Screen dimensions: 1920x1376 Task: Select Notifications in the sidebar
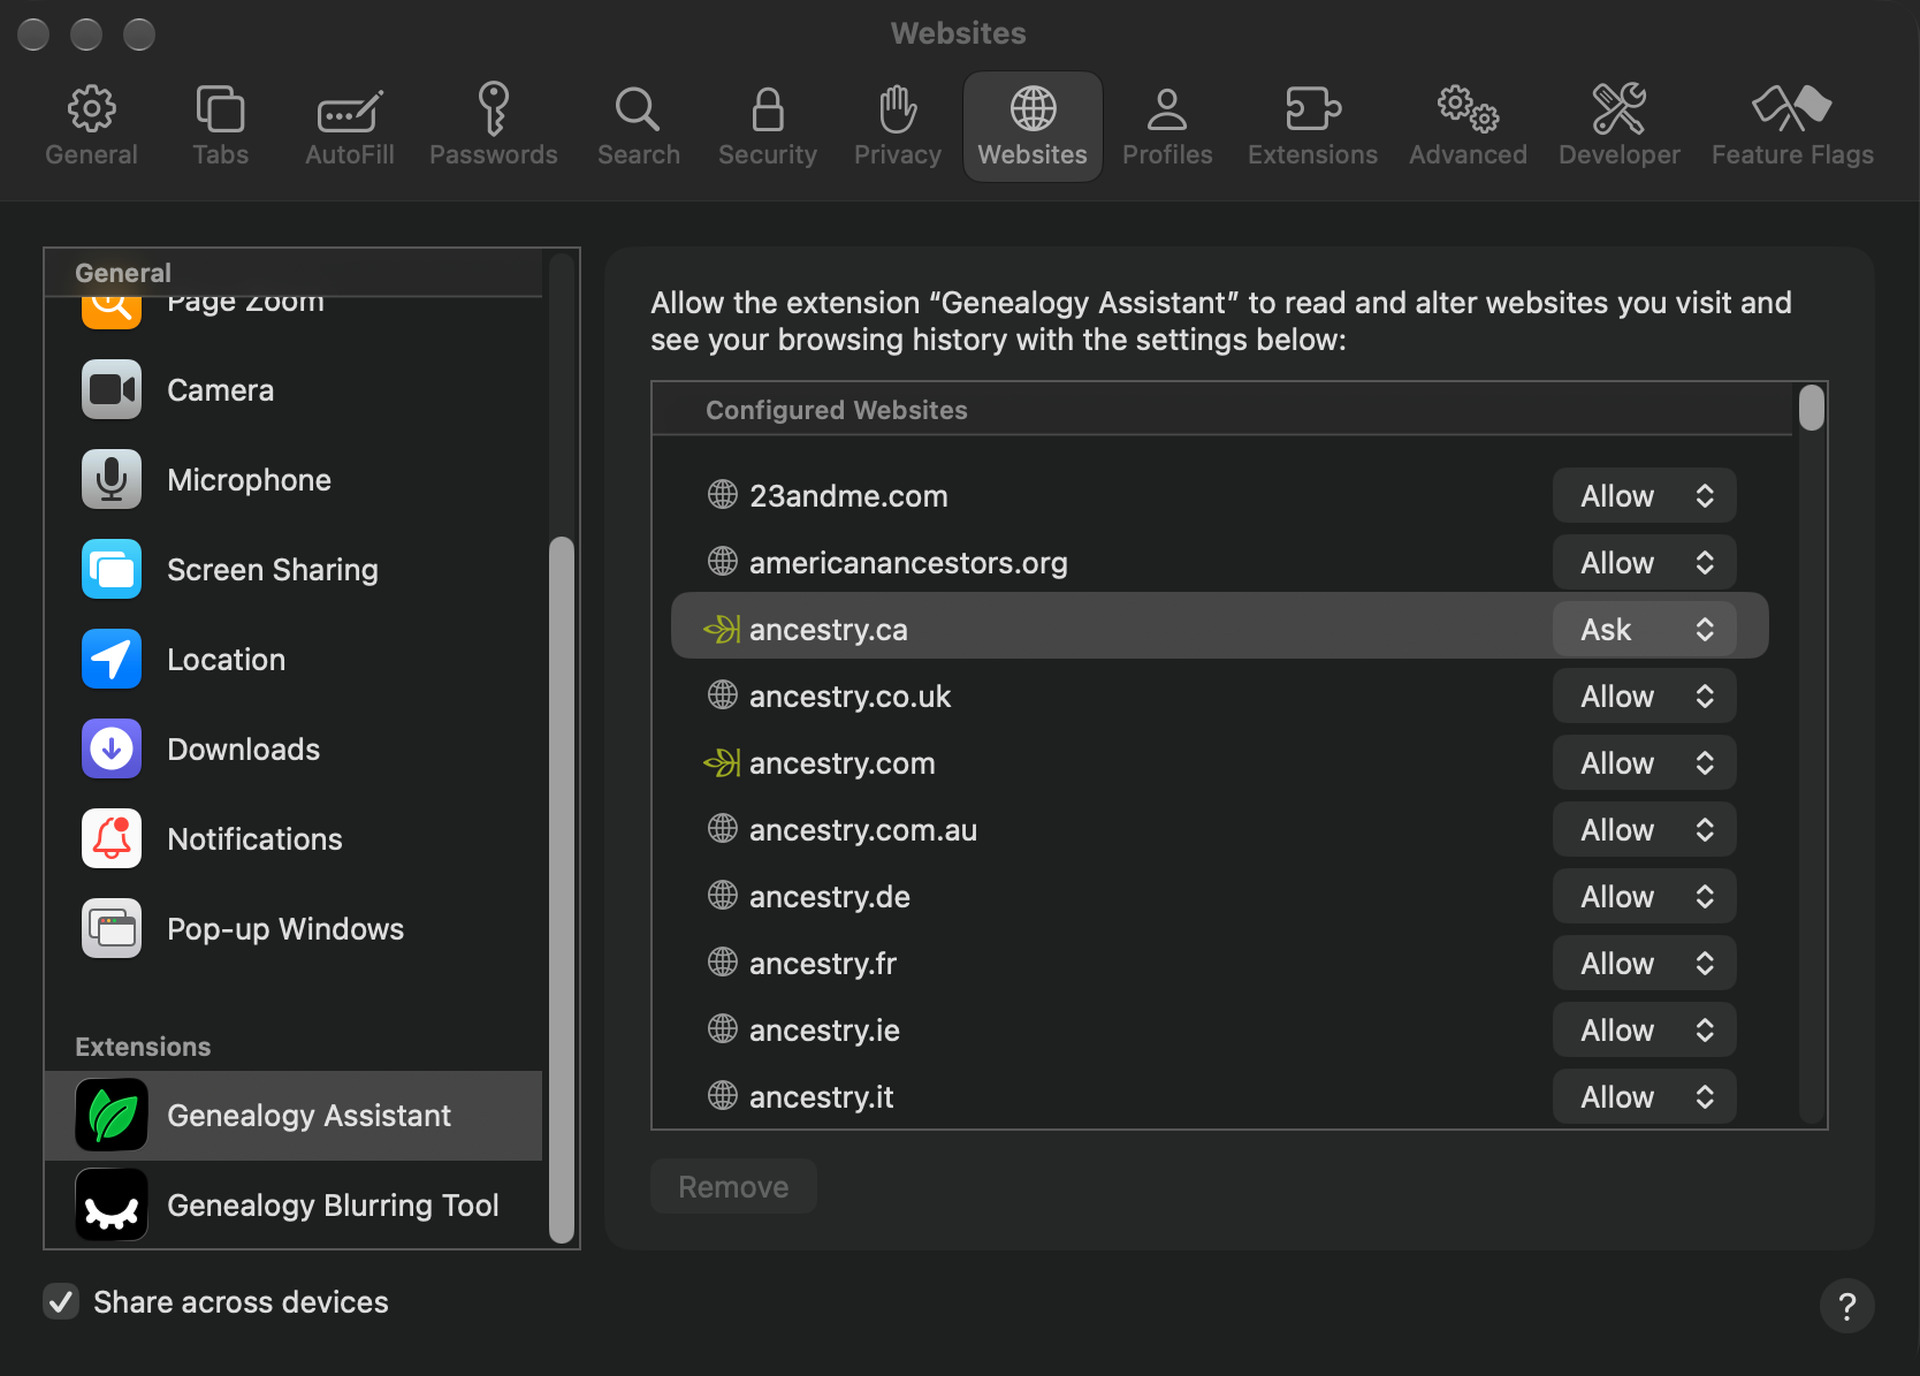pos(293,839)
